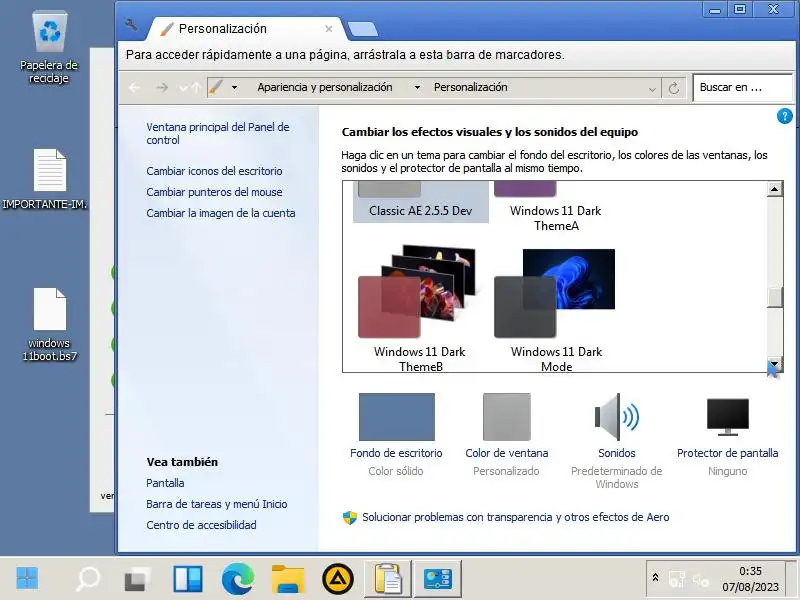Expand arrow after Apariencia y personalización
800x600 pixels.
(x=417, y=88)
